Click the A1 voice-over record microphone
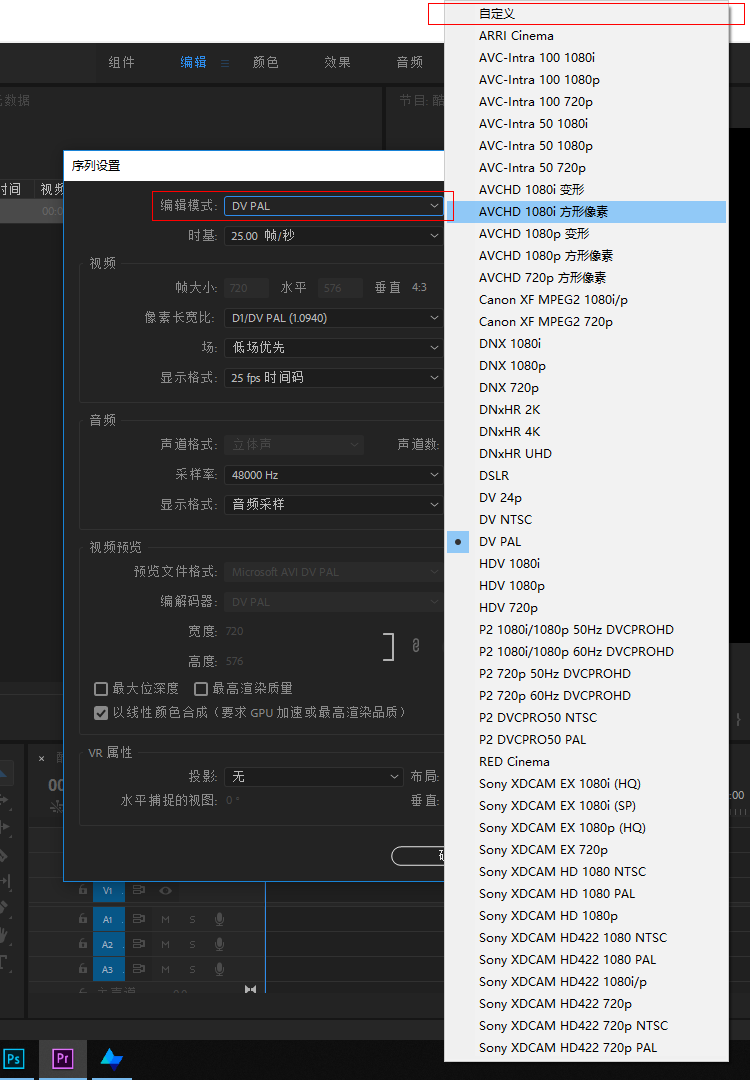This screenshot has height=1080, width=750. coord(219,919)
